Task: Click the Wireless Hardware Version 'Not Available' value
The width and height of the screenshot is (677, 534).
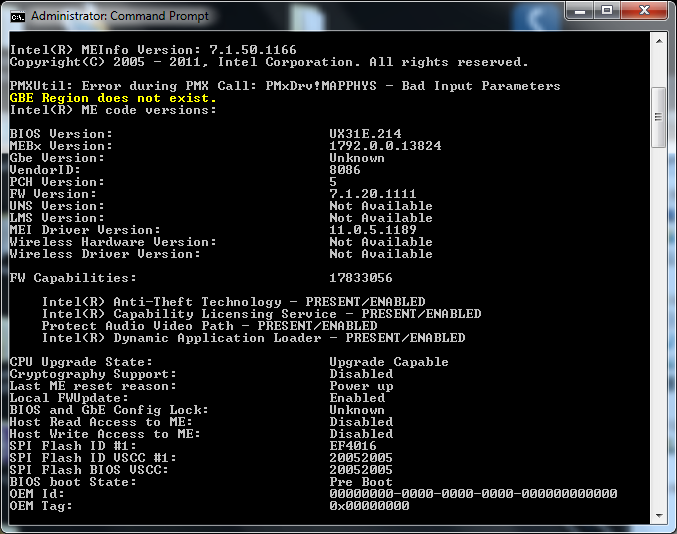Action: [x=381, y=242]
